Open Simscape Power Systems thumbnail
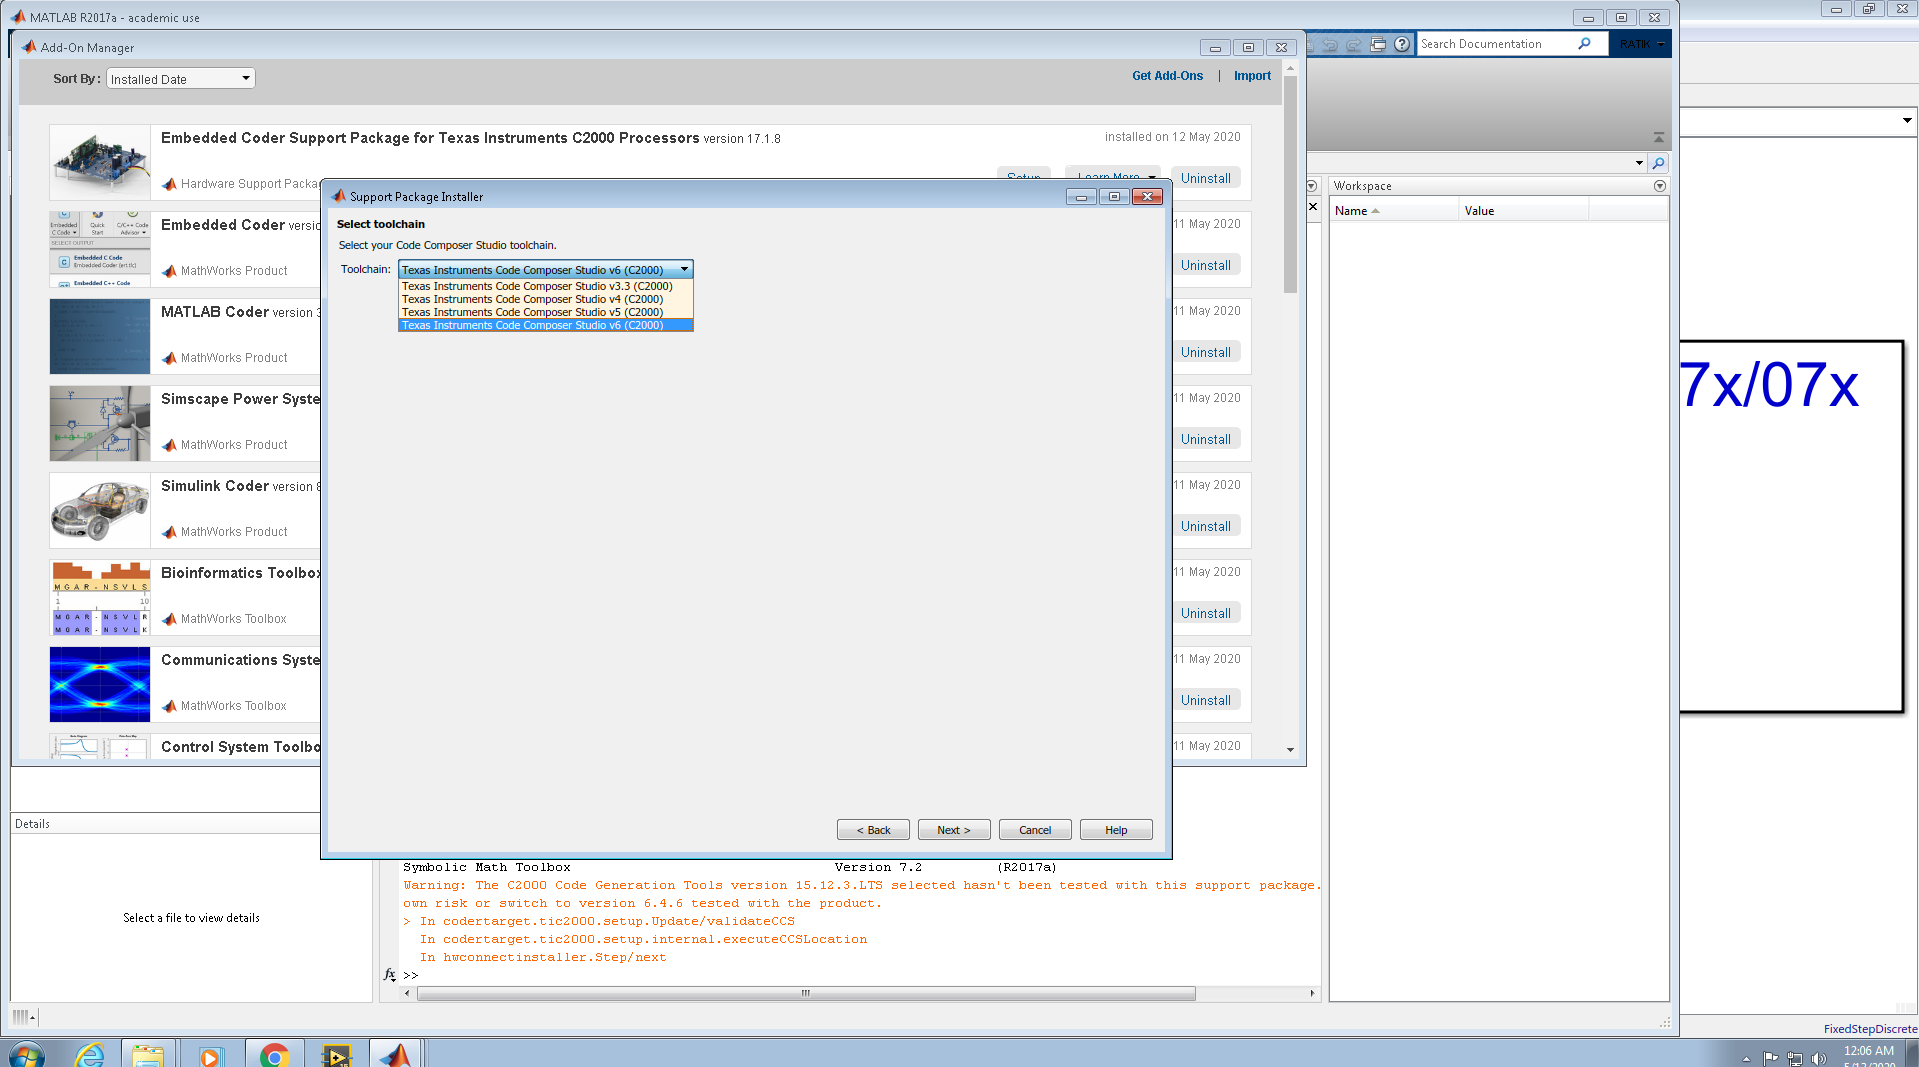The image size is (1919, 1067). point(100,423)
